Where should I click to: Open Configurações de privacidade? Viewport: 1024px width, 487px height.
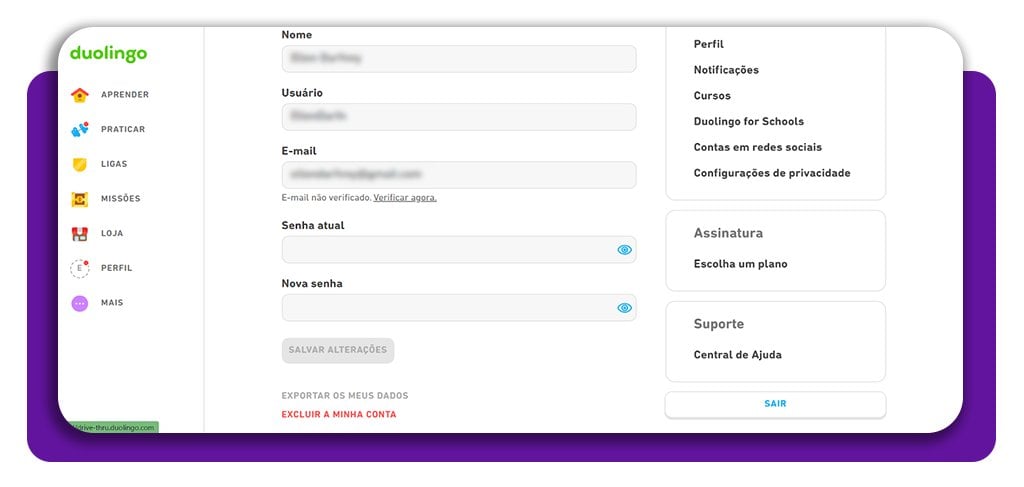[x=772, y=173]
